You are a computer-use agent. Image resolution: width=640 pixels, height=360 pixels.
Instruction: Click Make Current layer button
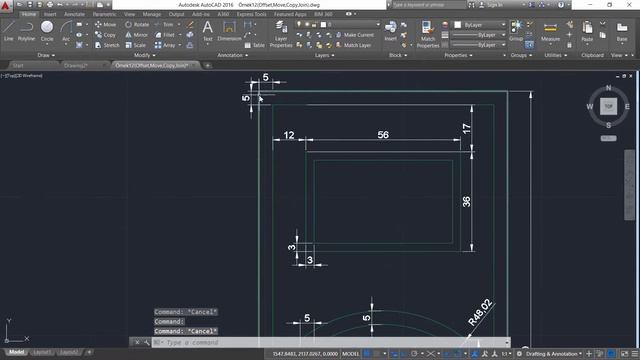tap(355, 35)
